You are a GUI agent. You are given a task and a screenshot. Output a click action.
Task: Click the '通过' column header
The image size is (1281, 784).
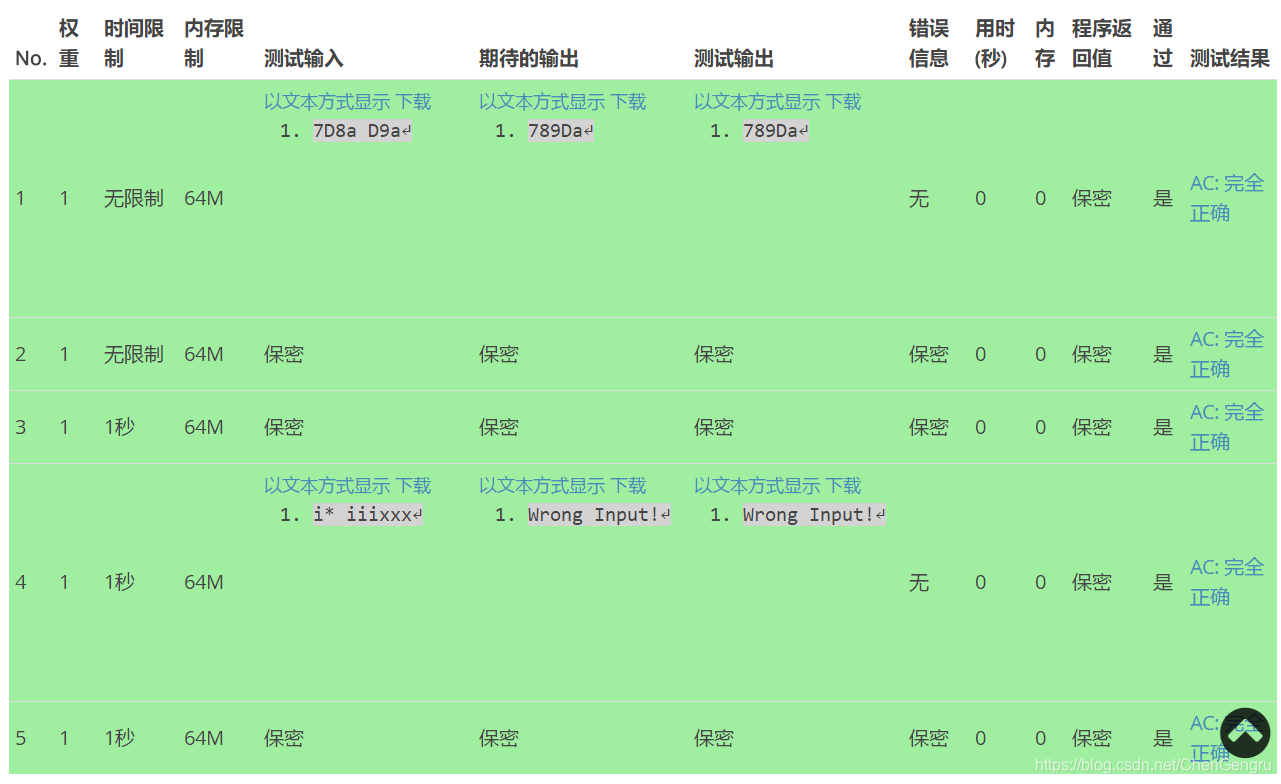point(1163,44)
